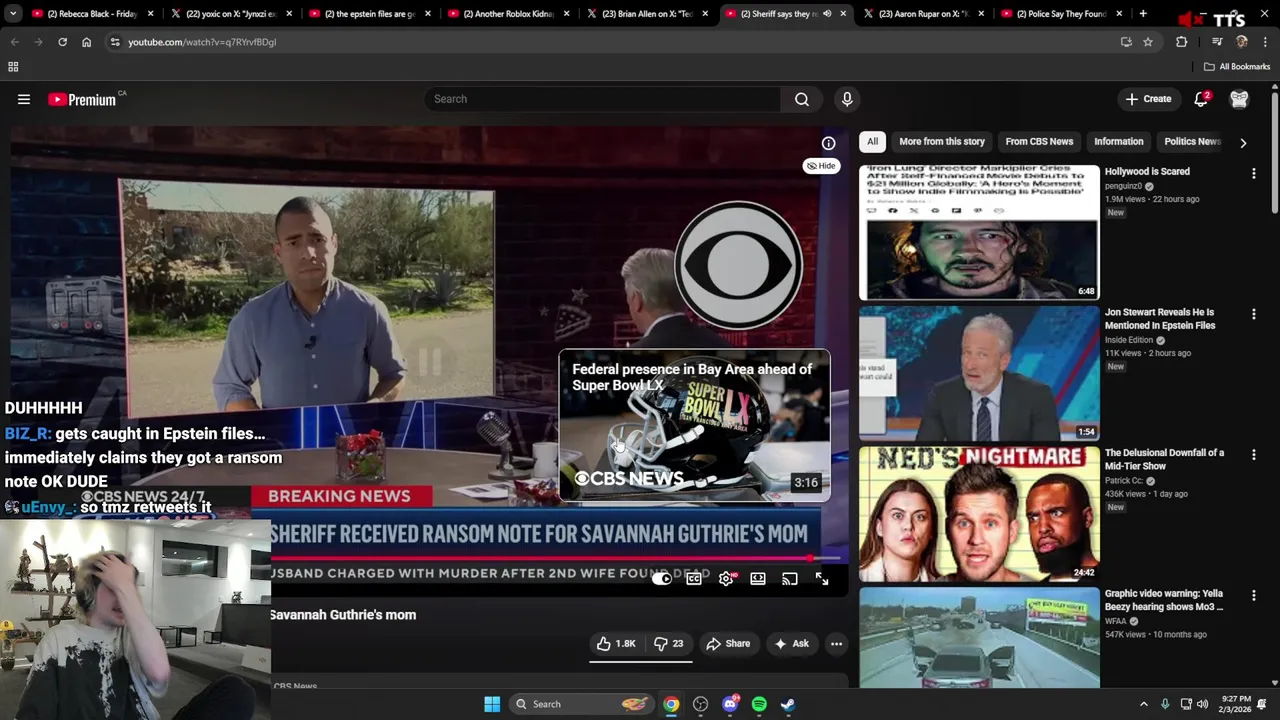Reload the page
The width and height of the screenshot is (1280, 720).
pyautogui.click(x=62, y=42)
